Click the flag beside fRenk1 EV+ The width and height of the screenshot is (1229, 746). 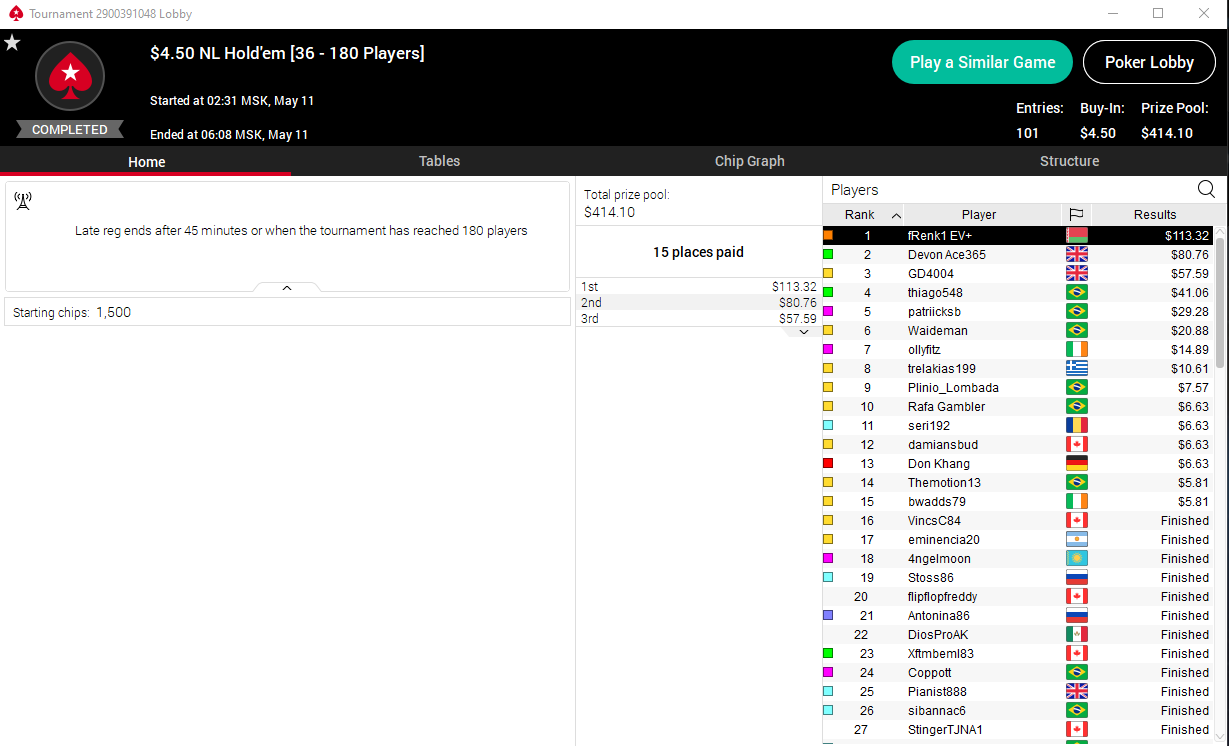click(1076, 235)
